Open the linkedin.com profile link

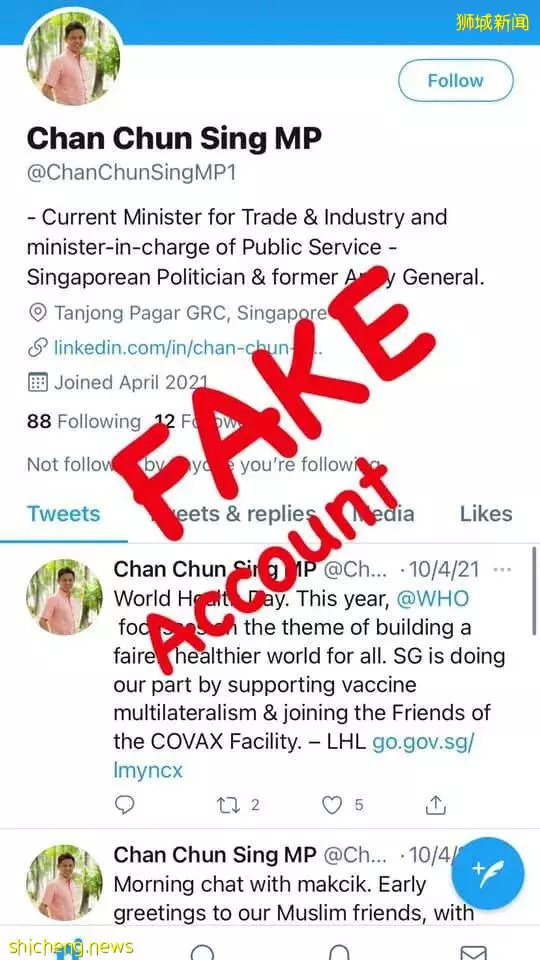click(x=189, y=348)
